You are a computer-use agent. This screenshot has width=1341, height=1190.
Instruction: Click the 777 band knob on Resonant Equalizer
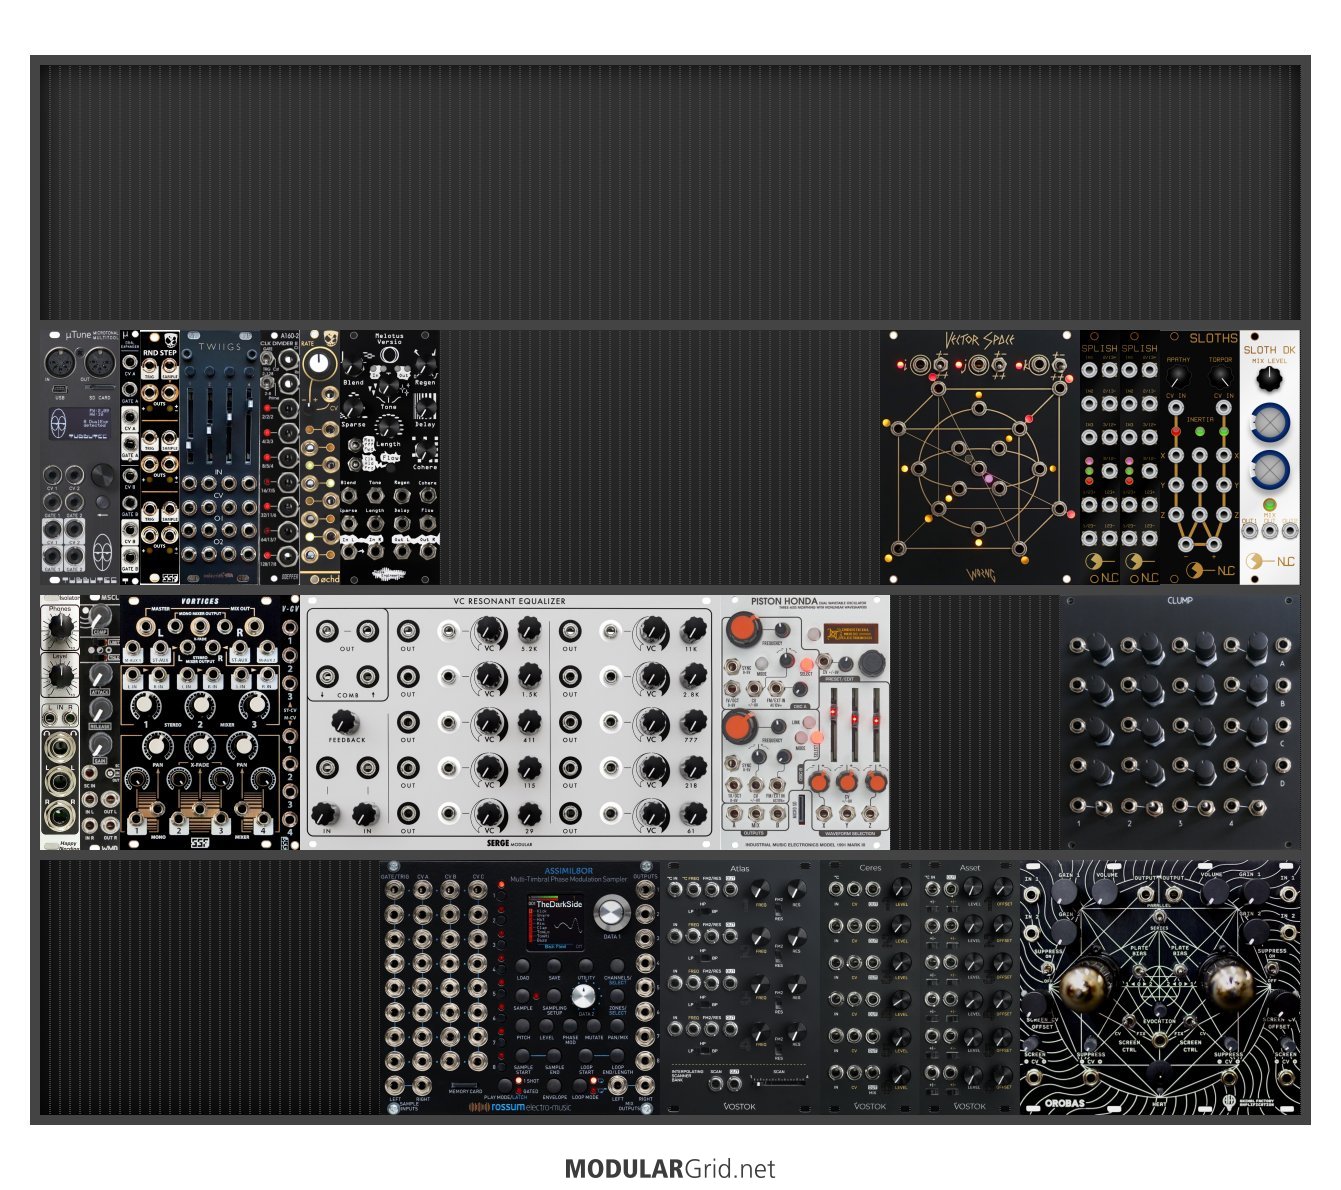(692, 721)
